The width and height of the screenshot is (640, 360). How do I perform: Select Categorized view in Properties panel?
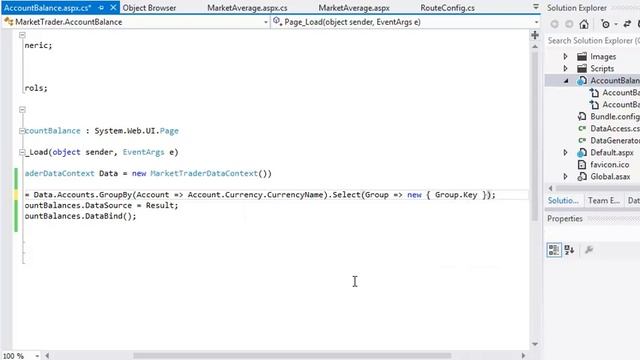point(554,249)
